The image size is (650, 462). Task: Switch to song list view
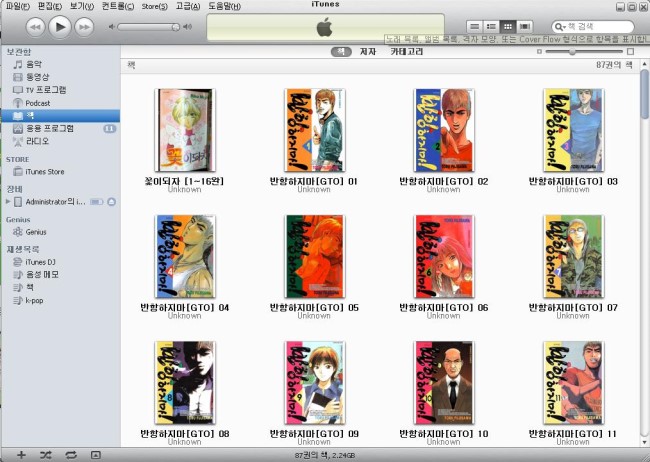tap(475, 27)
